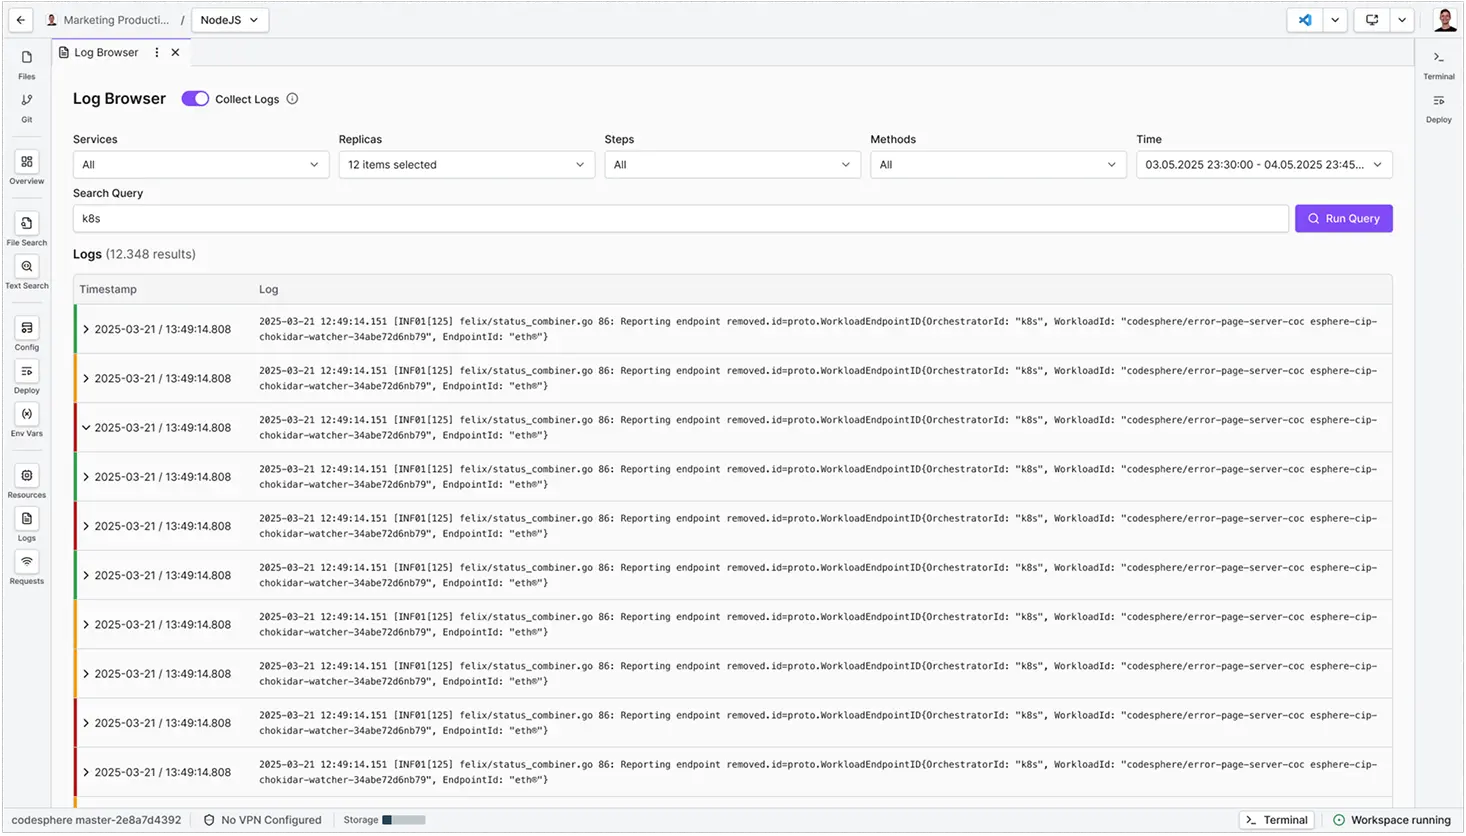Open Text Search in the sidebar
1466x836 pixels.
coord(27,272)
